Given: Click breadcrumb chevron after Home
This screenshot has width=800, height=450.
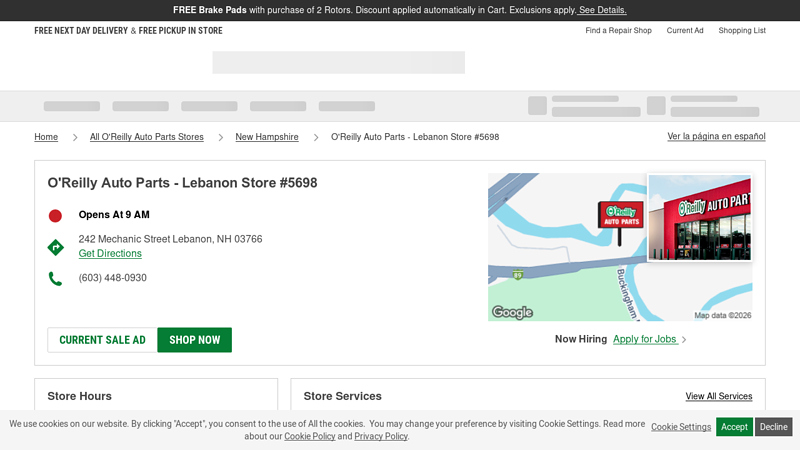Looking at the screenshot, I should (73, 137).
